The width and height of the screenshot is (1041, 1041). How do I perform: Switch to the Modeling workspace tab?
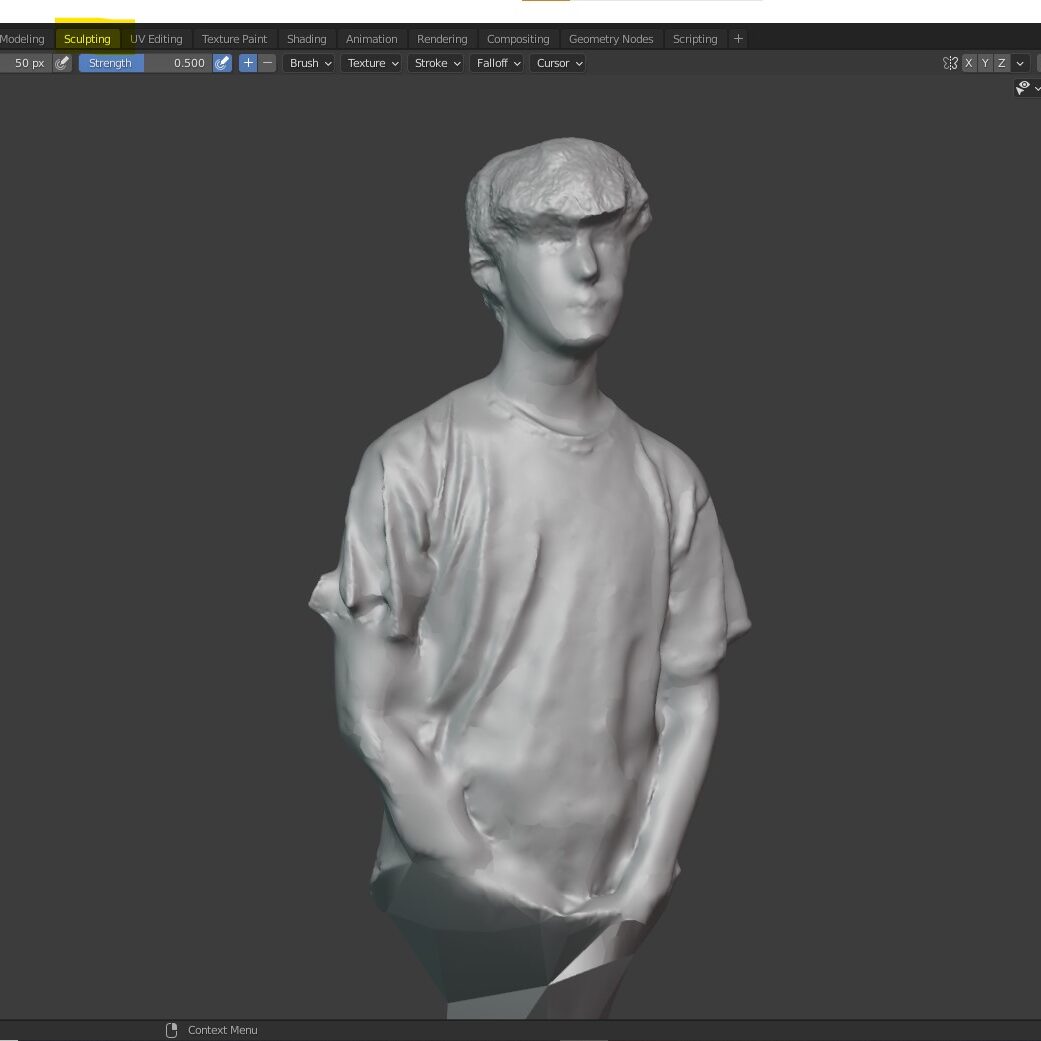pos(23,39)
